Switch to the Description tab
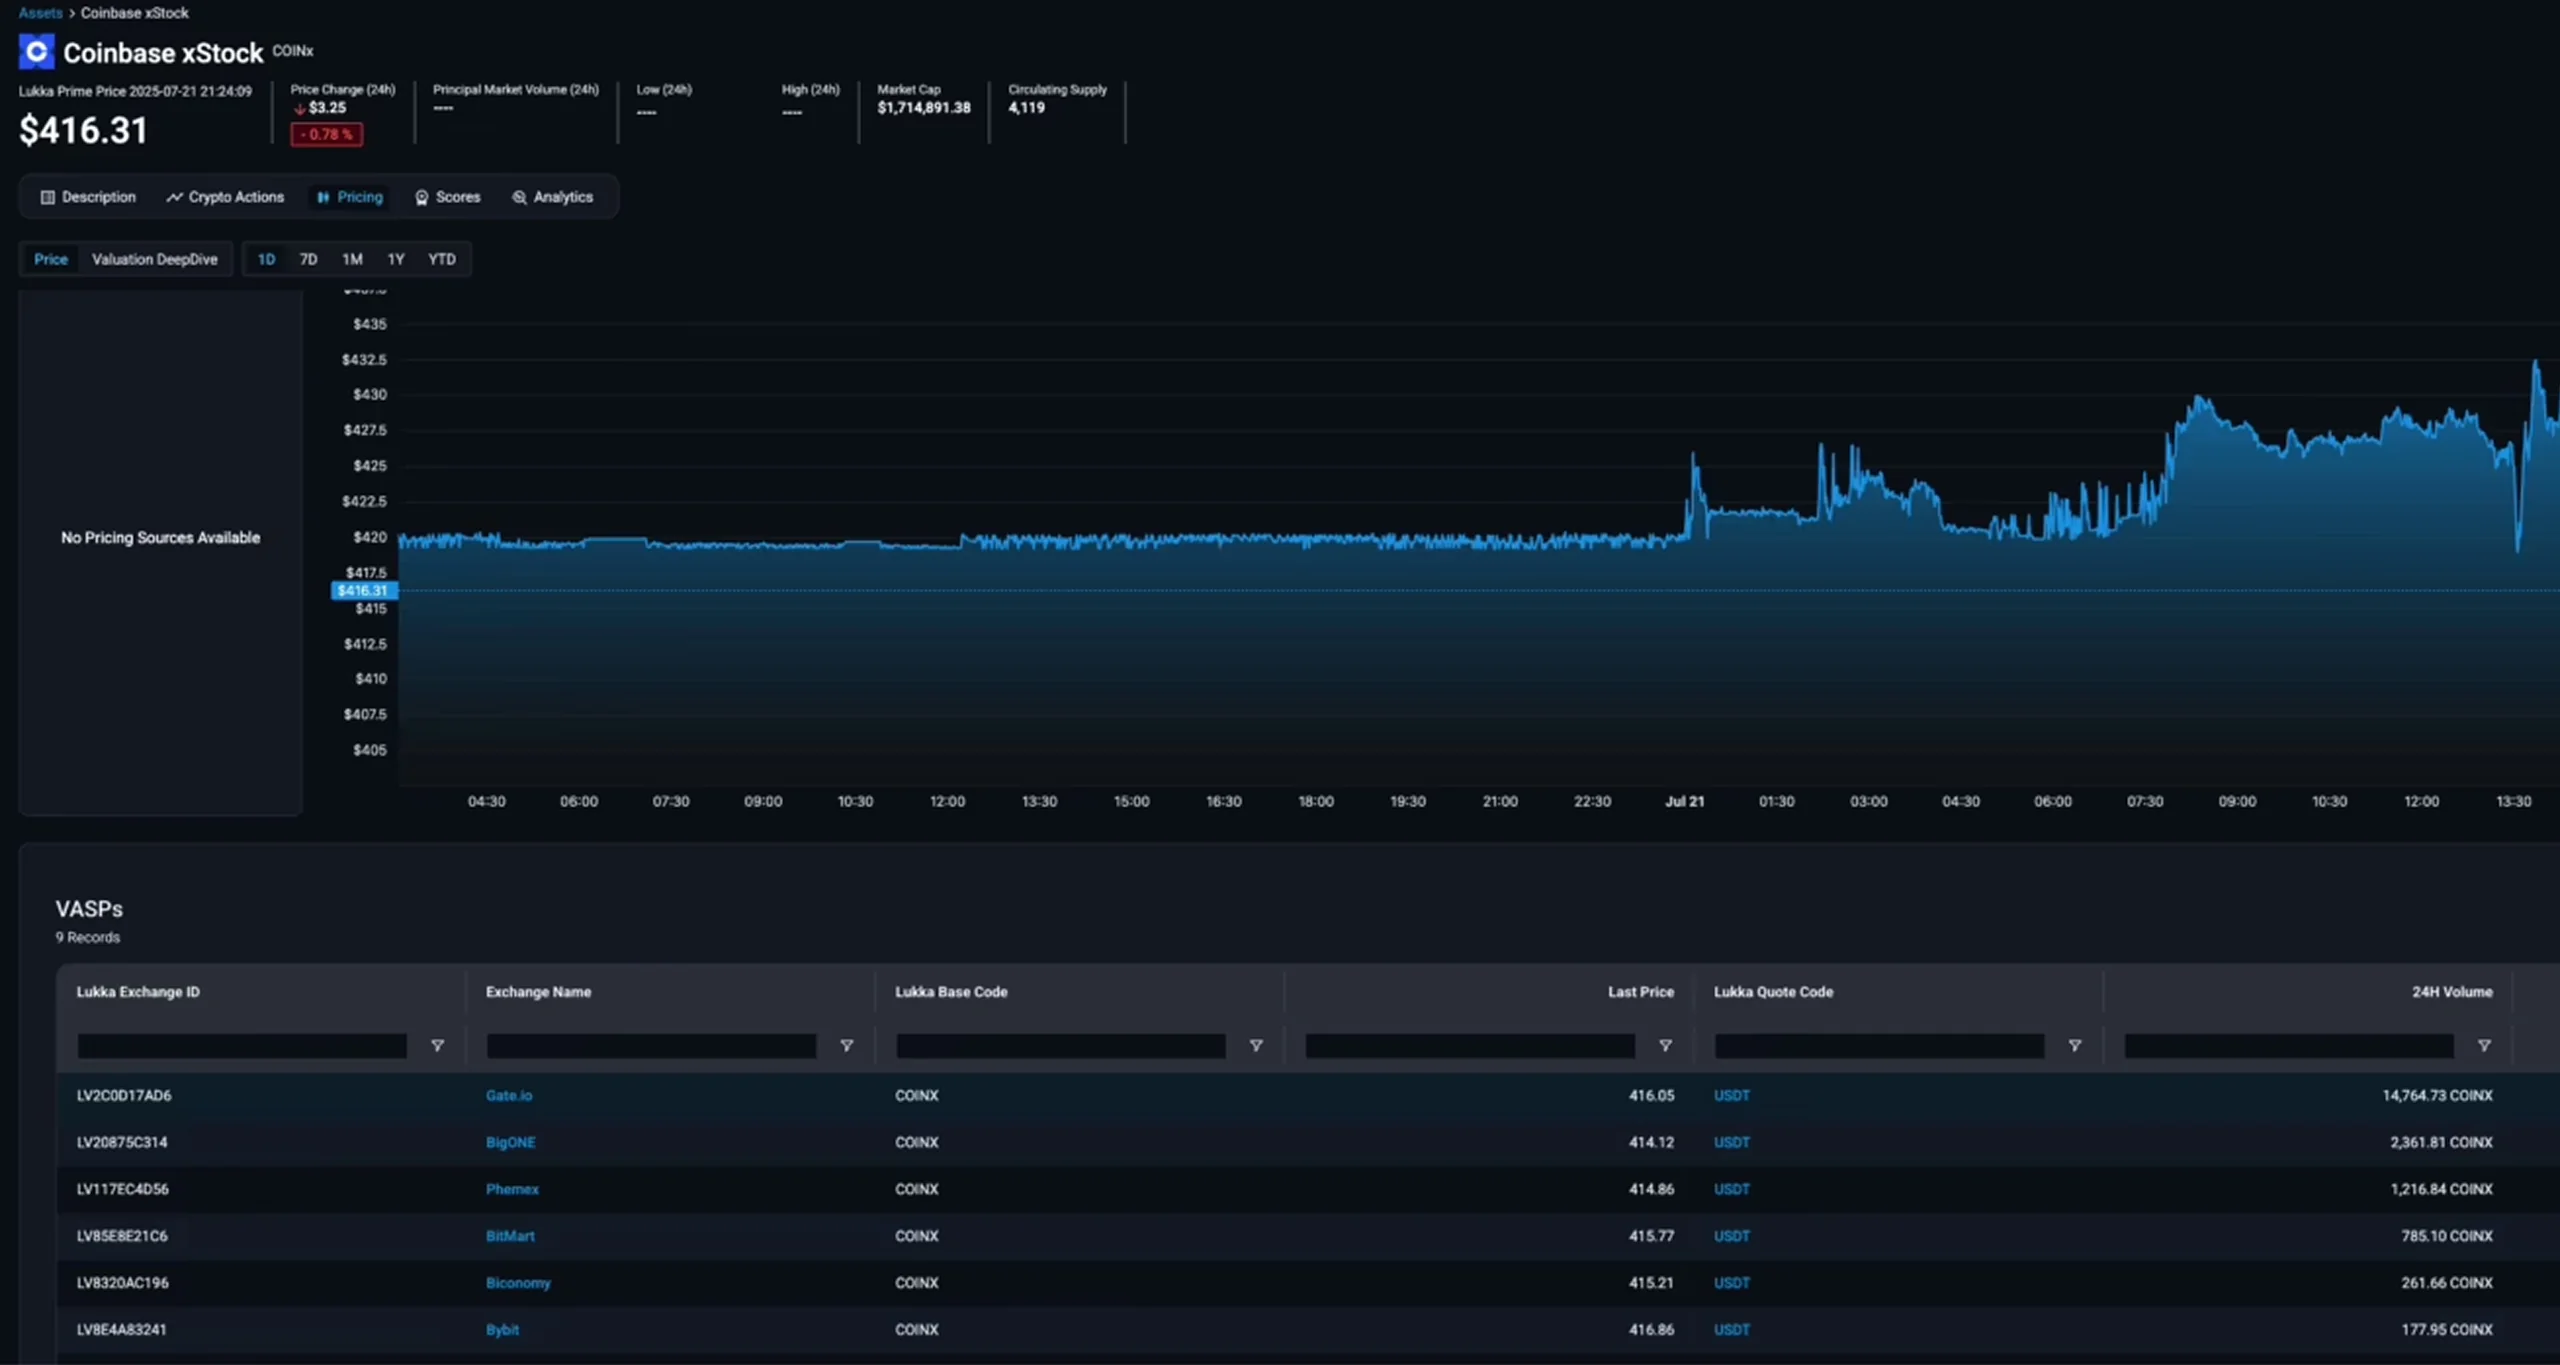 tap(88, 197)
